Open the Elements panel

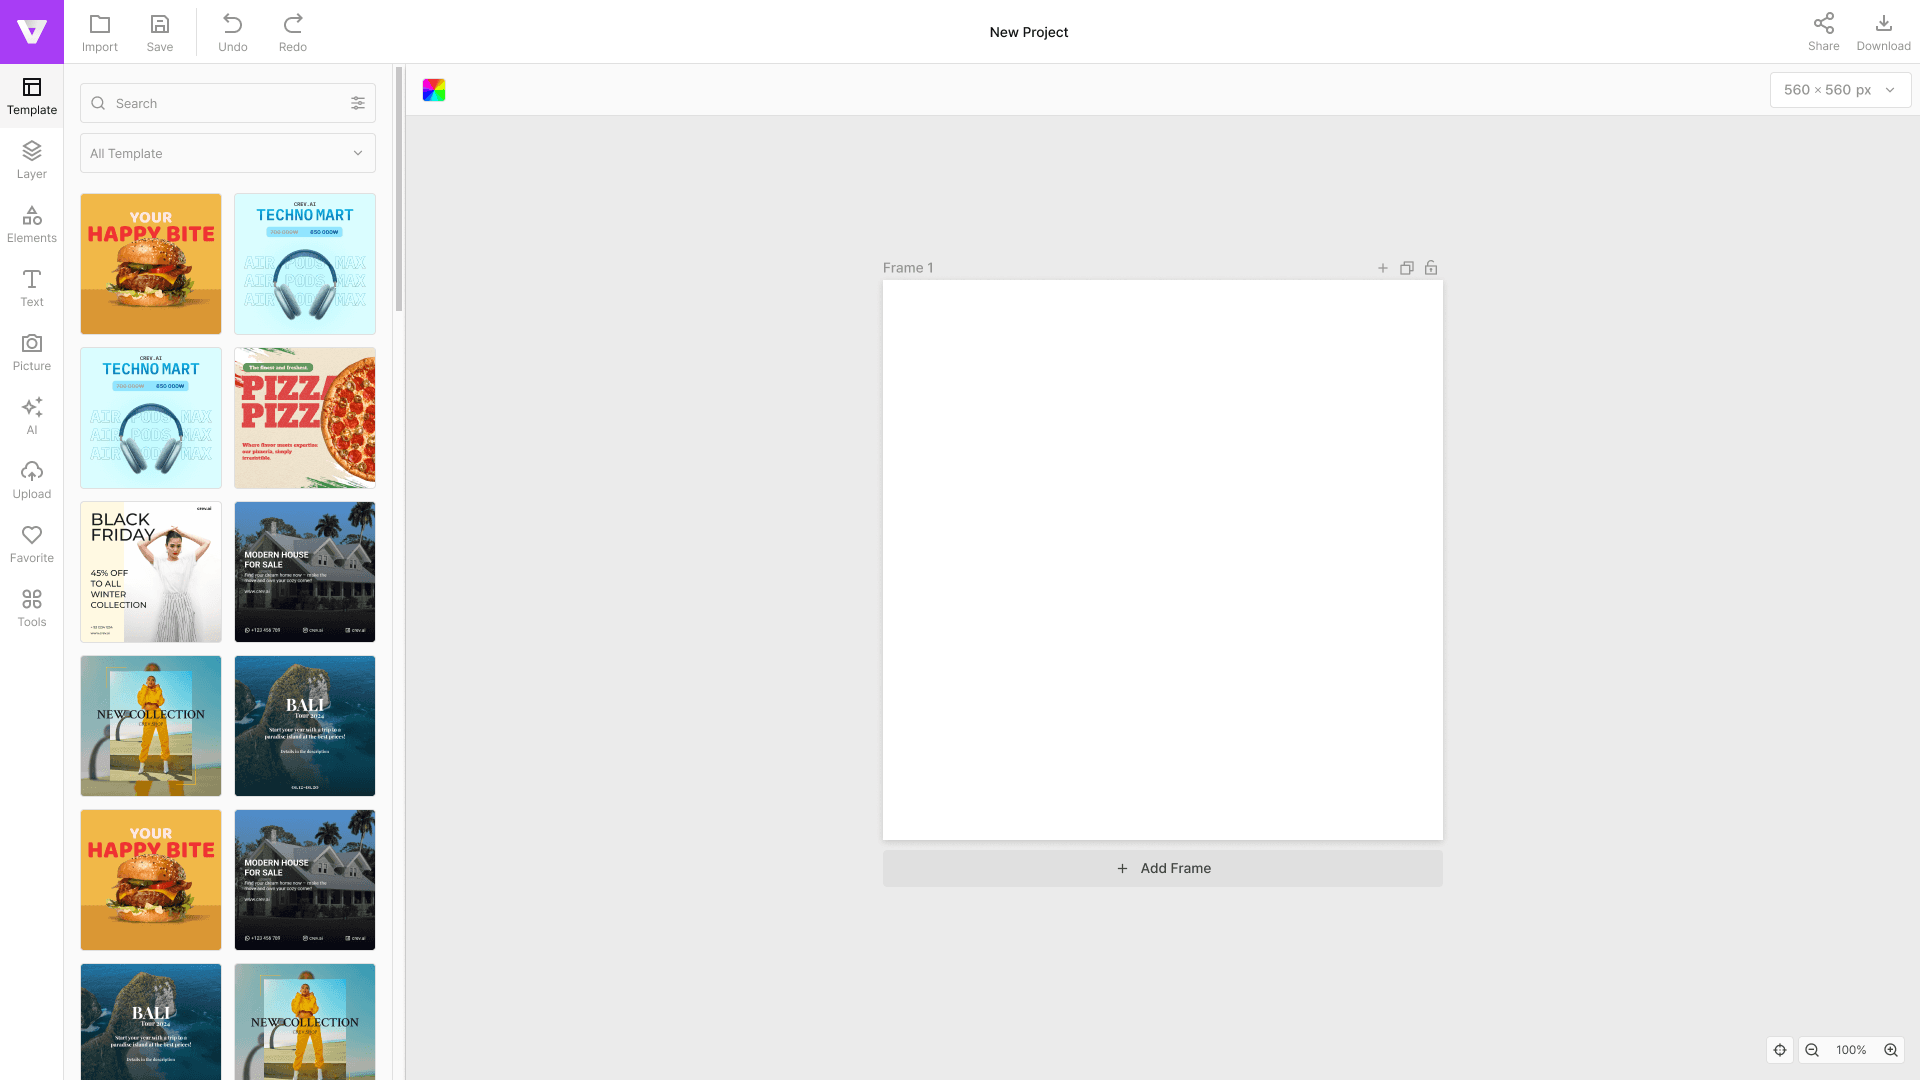point(31,223)
